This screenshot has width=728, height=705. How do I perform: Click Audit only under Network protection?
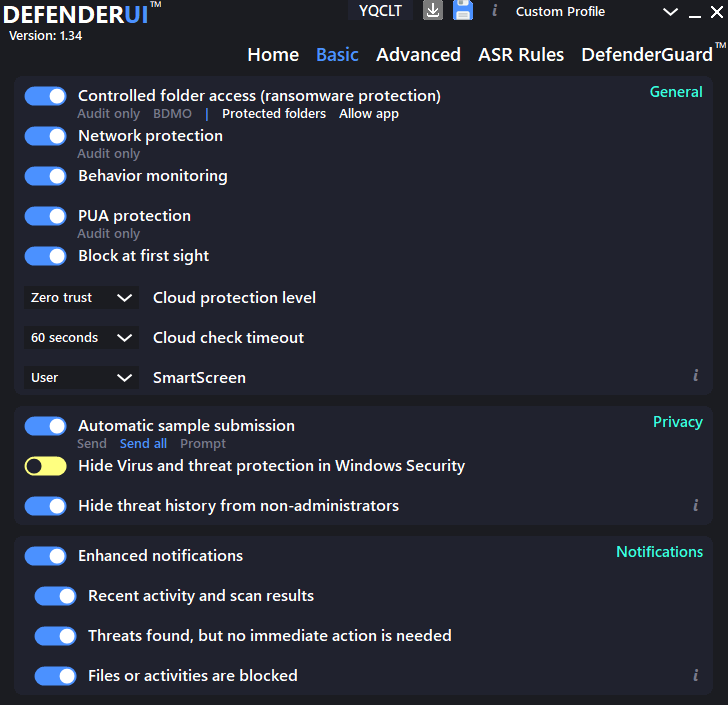point(109,154)
